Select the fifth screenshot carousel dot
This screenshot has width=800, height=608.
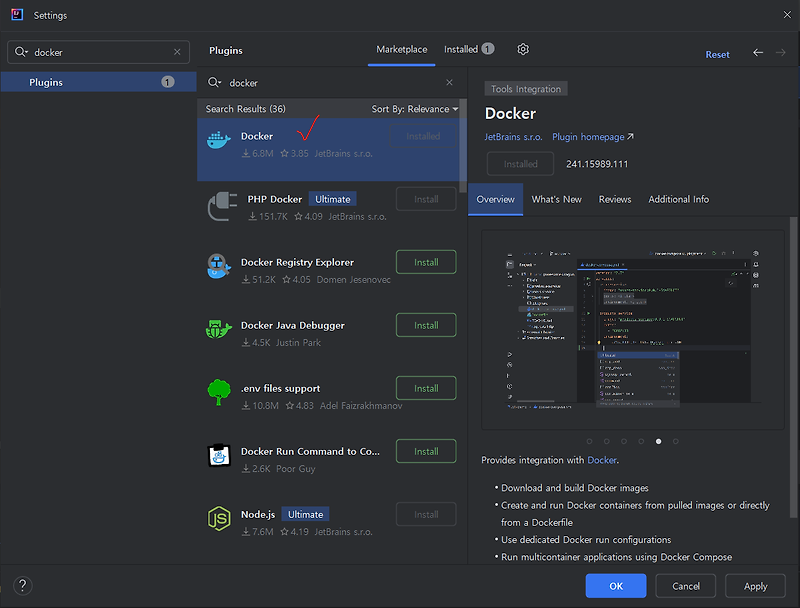point(657,440)
